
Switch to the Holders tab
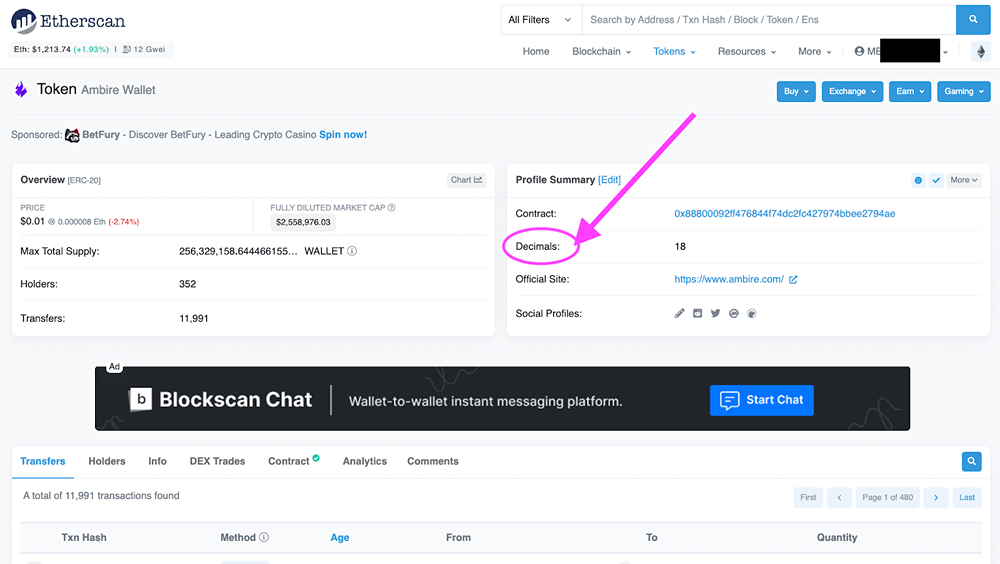click(107, 461)
